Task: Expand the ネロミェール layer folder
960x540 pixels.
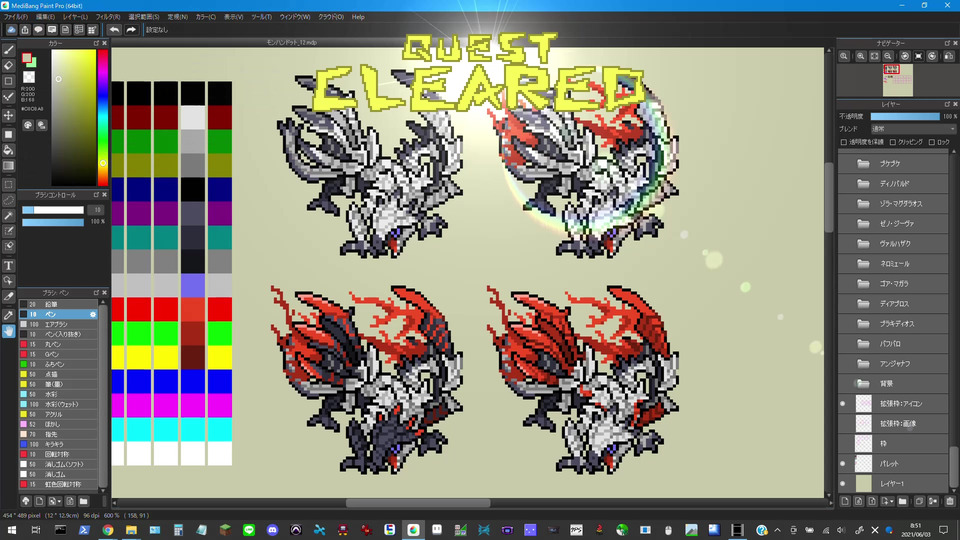Action: click(x=864, y=264)
